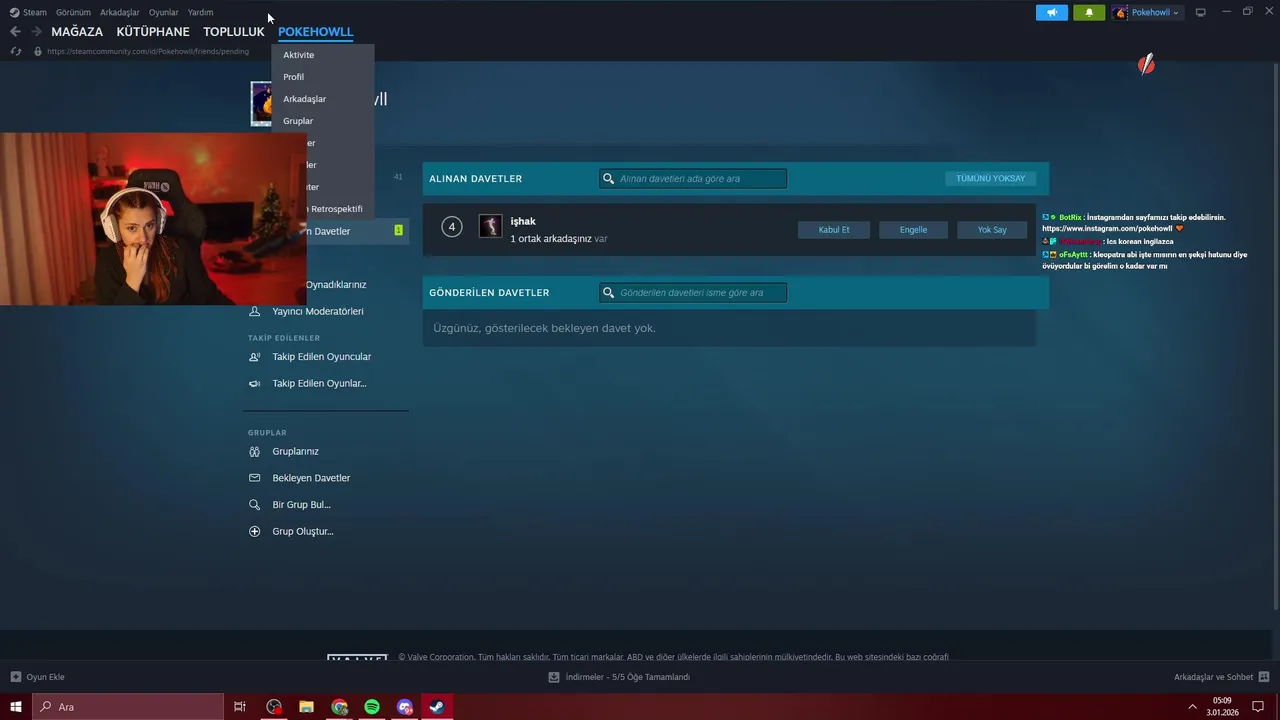Image resolution: width=1280 pixels, height=720 pixels.
Task: Click the Oyun Ekle plus icon
Action: [15, 677]
